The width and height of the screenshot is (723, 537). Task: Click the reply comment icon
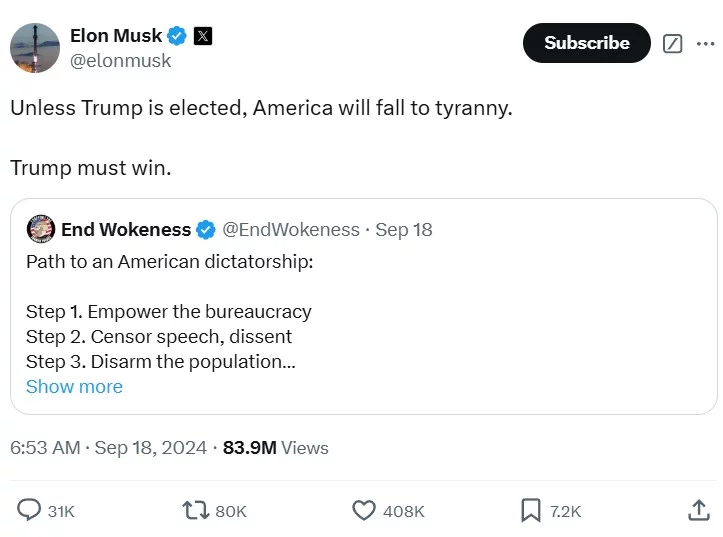point(30,511)
